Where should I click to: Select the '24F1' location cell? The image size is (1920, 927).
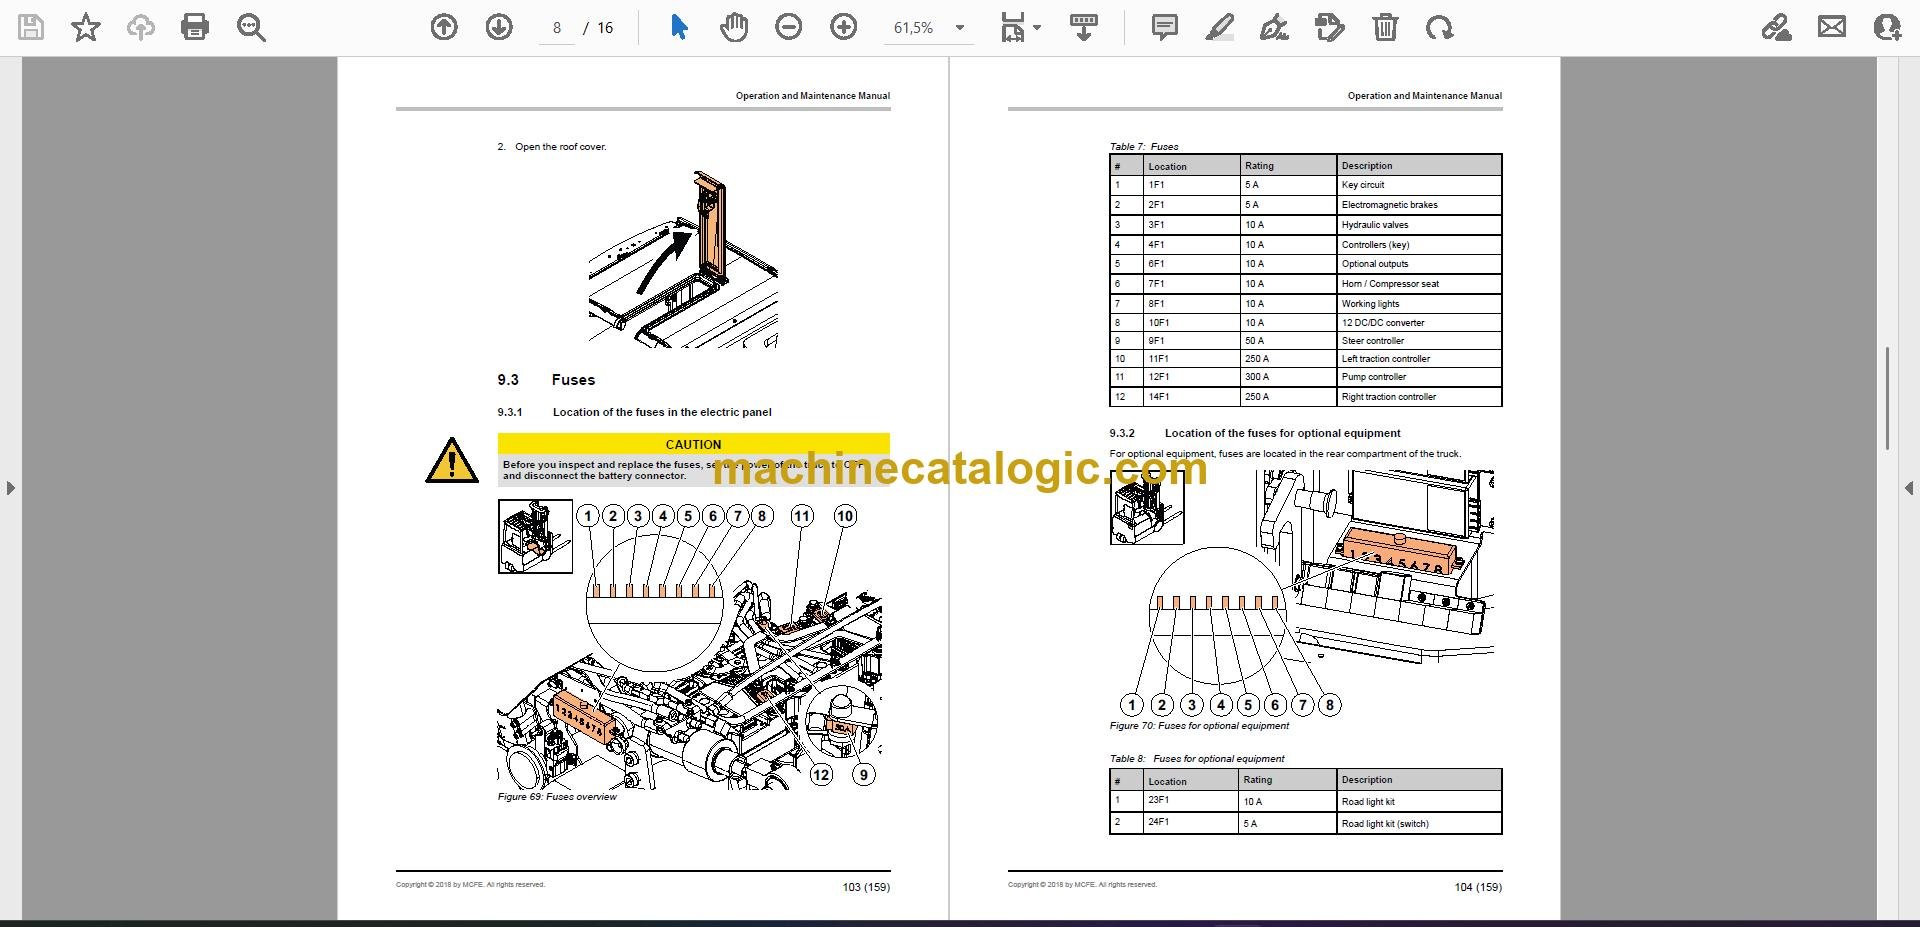click(1191, 823)
